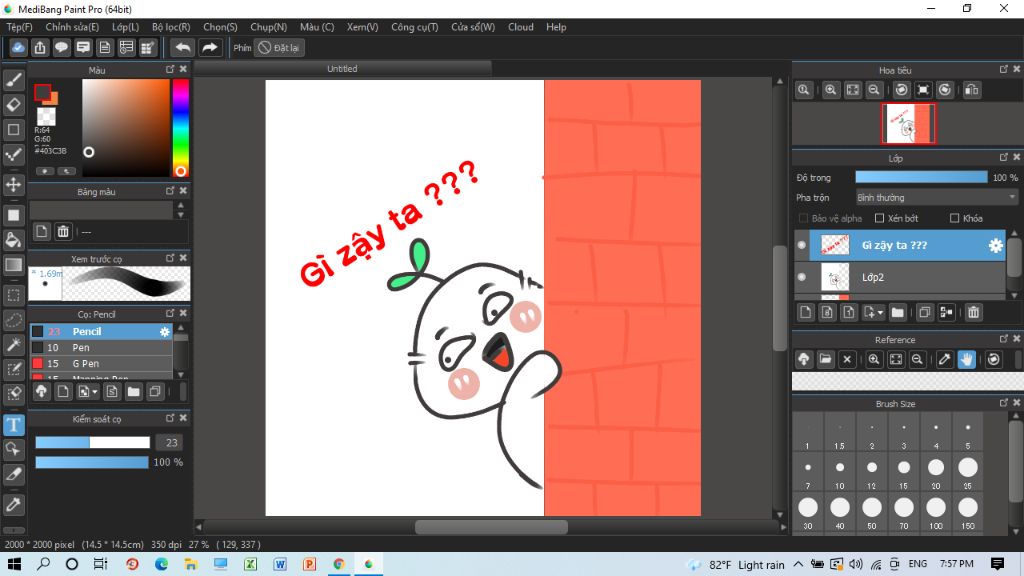Open the Pha trộn blend mode dropdown
Image resolution: width=1024 pixels, height=576 pixels.
pos(936,197)
